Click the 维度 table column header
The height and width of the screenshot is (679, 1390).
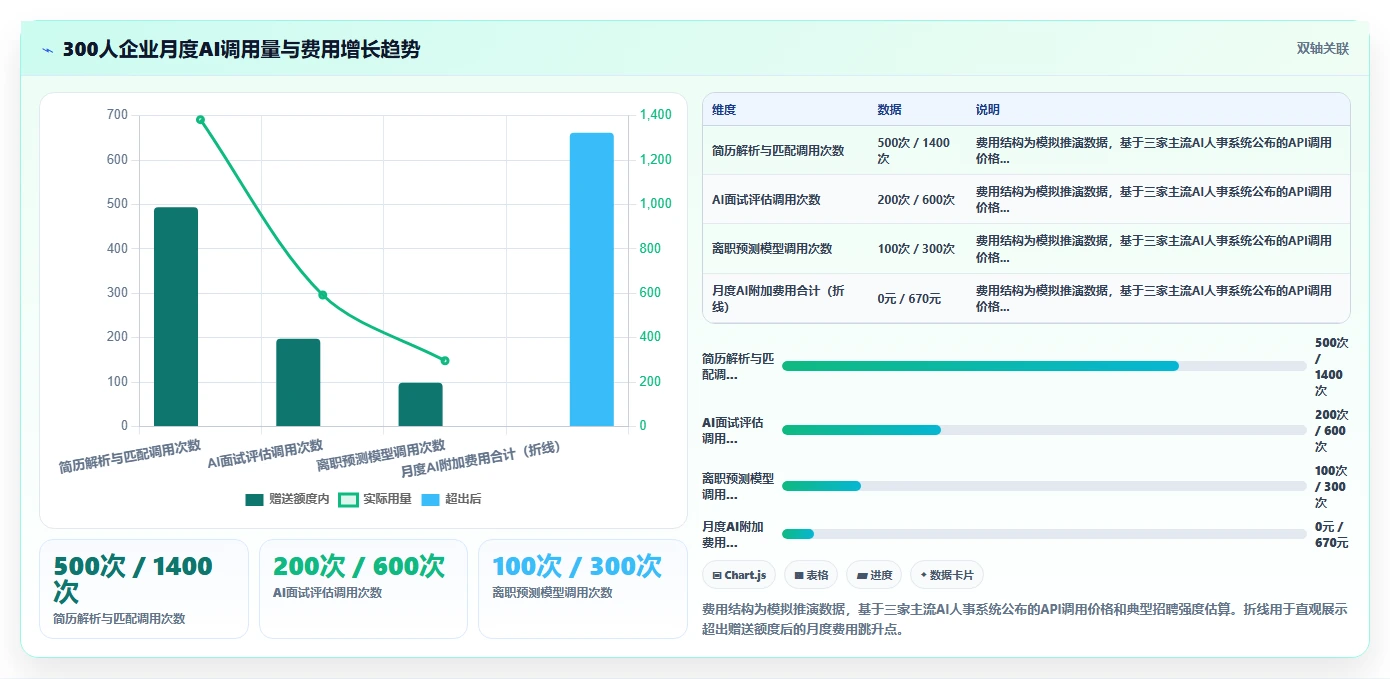[x=724, y=110]
